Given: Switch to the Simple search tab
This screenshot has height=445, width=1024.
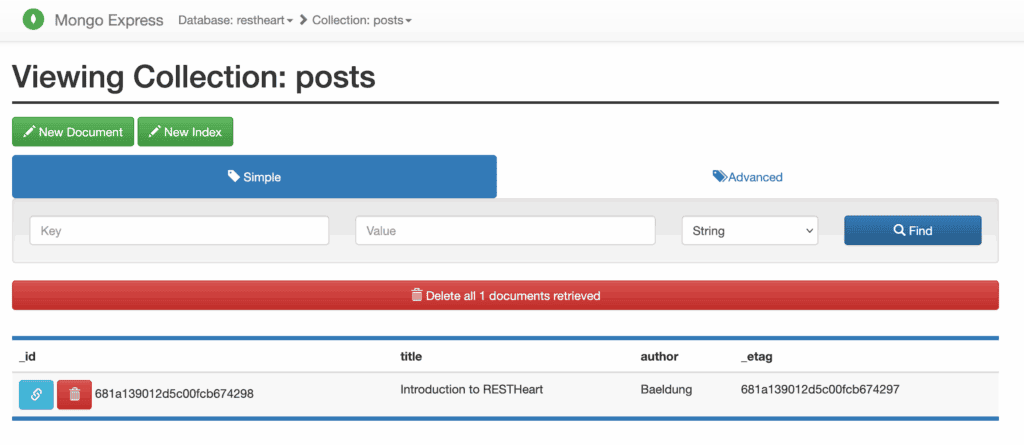Looking at the screenshot, I should click(x=254, y=177).
